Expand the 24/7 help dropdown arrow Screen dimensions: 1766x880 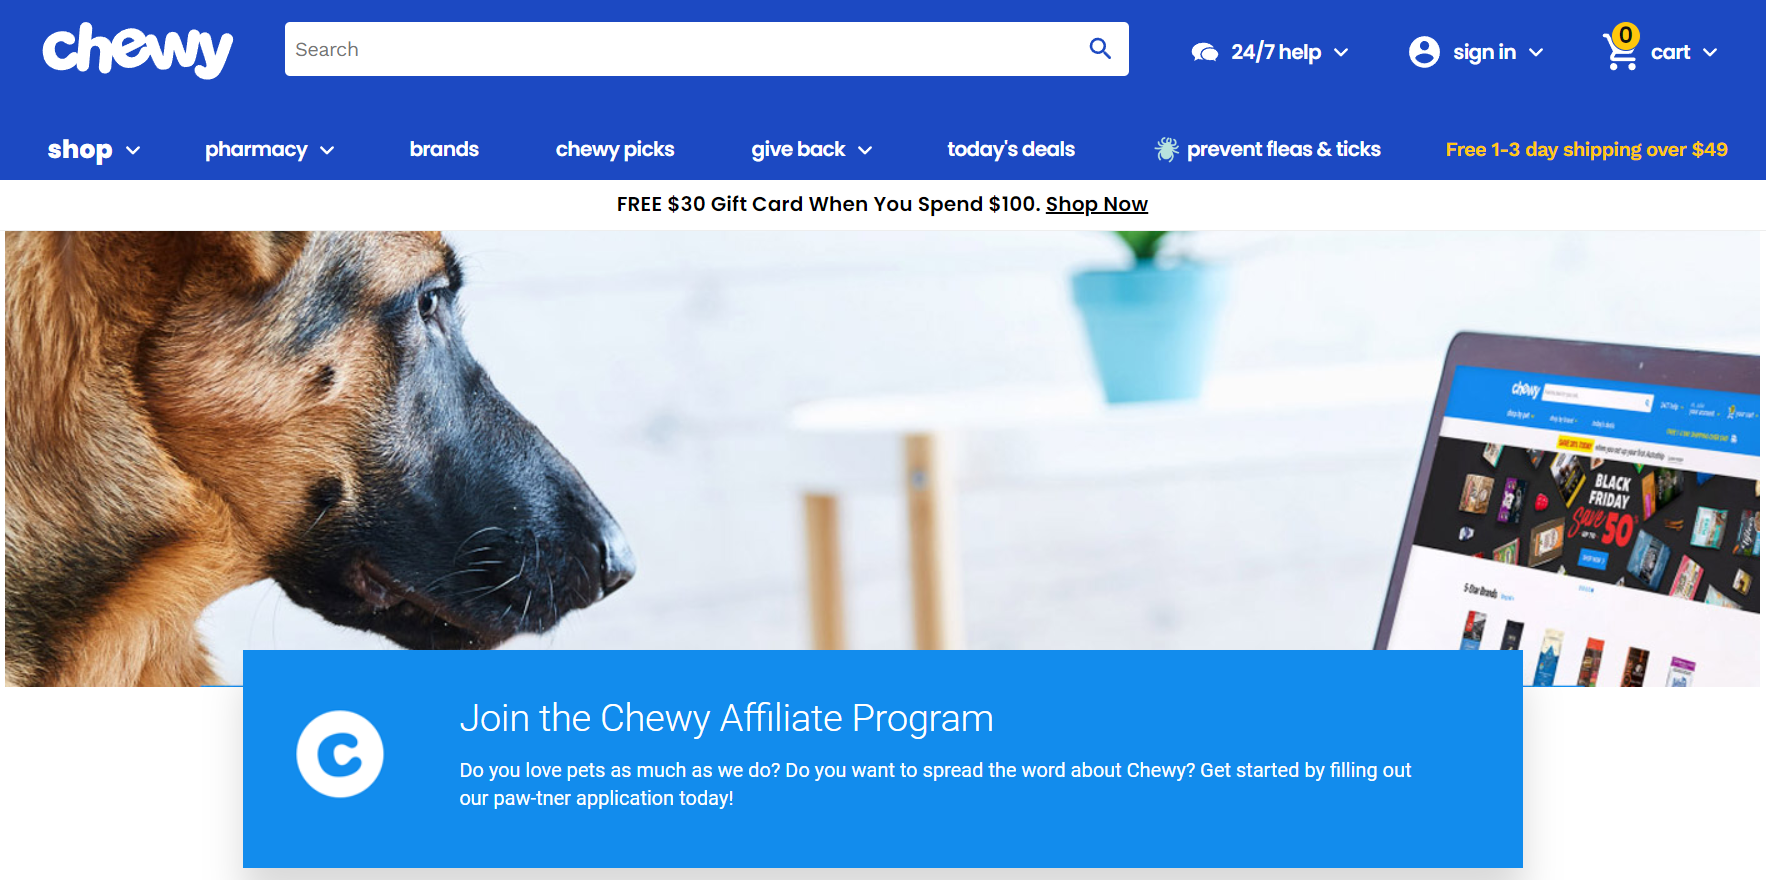click(1341, 52)
